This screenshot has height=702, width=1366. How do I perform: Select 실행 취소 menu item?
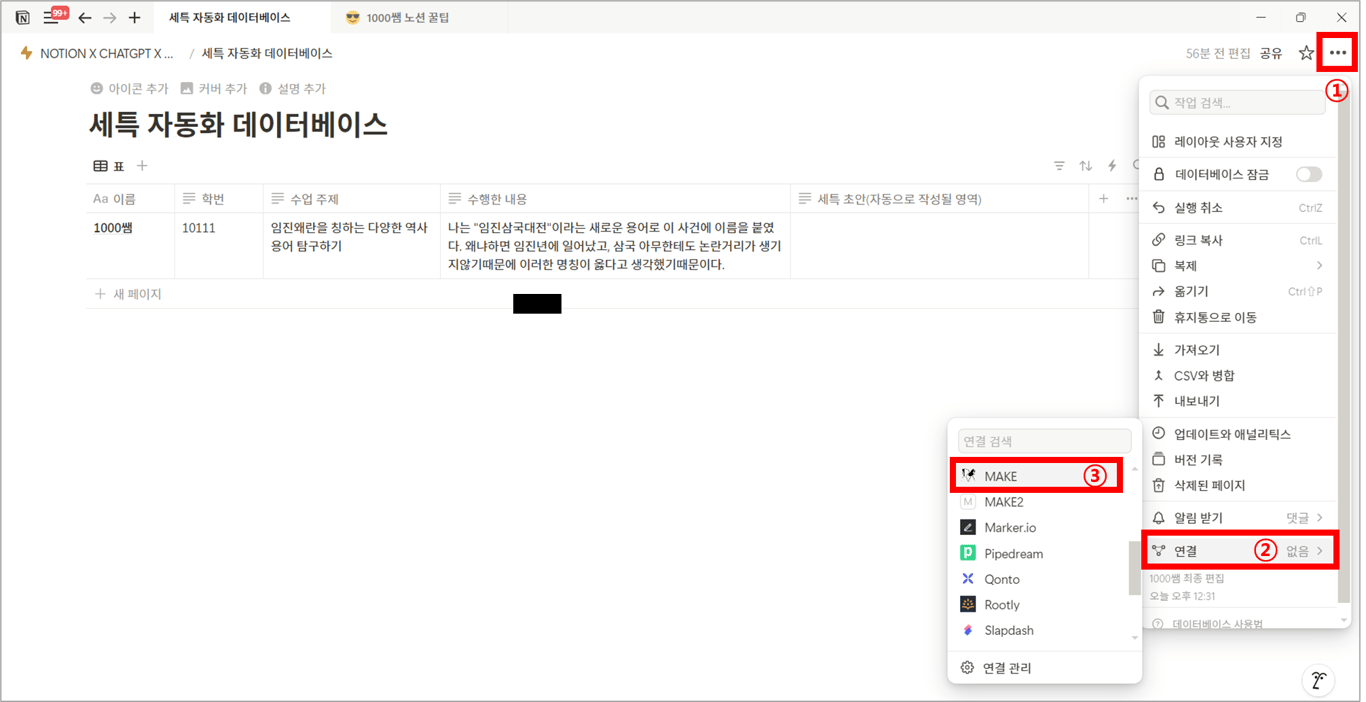[x=1238, y=208]
